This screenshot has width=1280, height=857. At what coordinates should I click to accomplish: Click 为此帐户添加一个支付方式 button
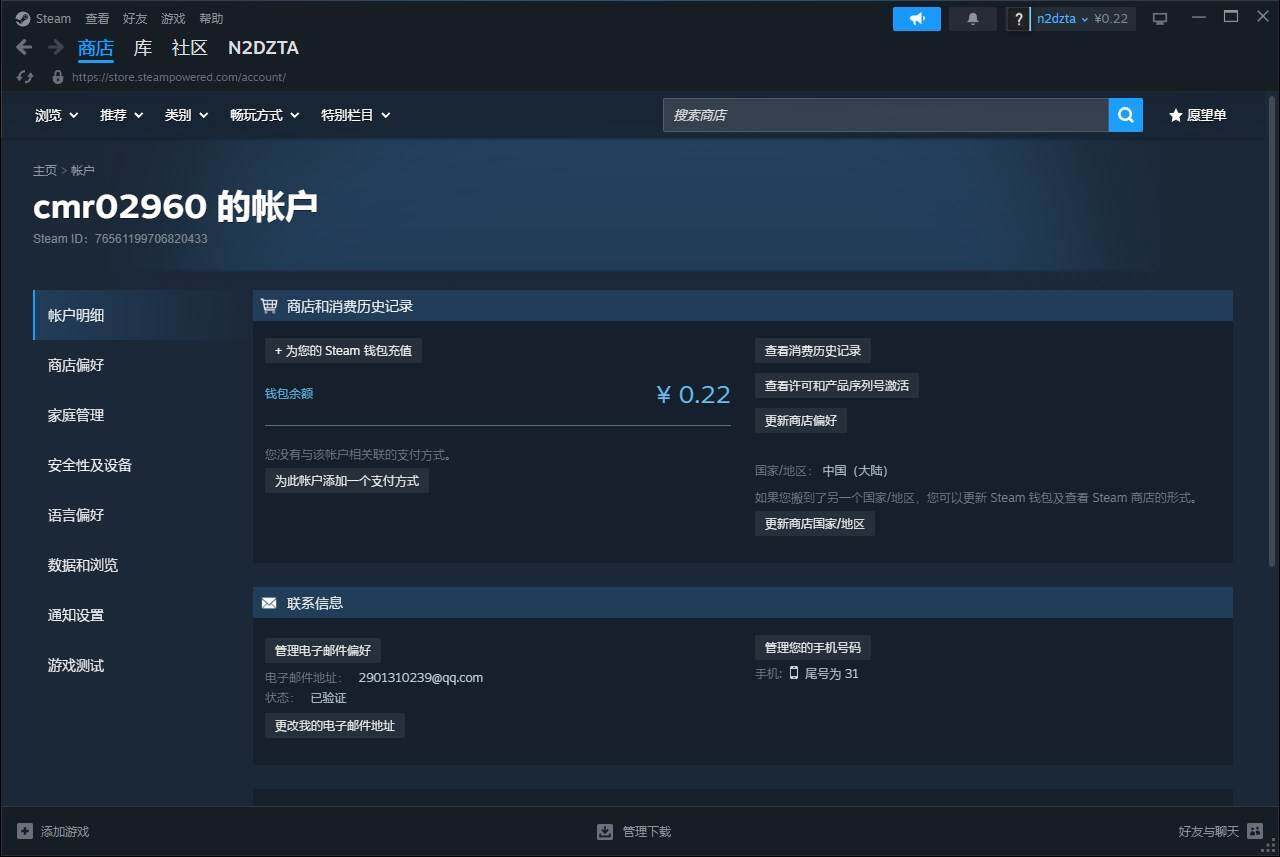pyautogui.click(x=347, y=481)
